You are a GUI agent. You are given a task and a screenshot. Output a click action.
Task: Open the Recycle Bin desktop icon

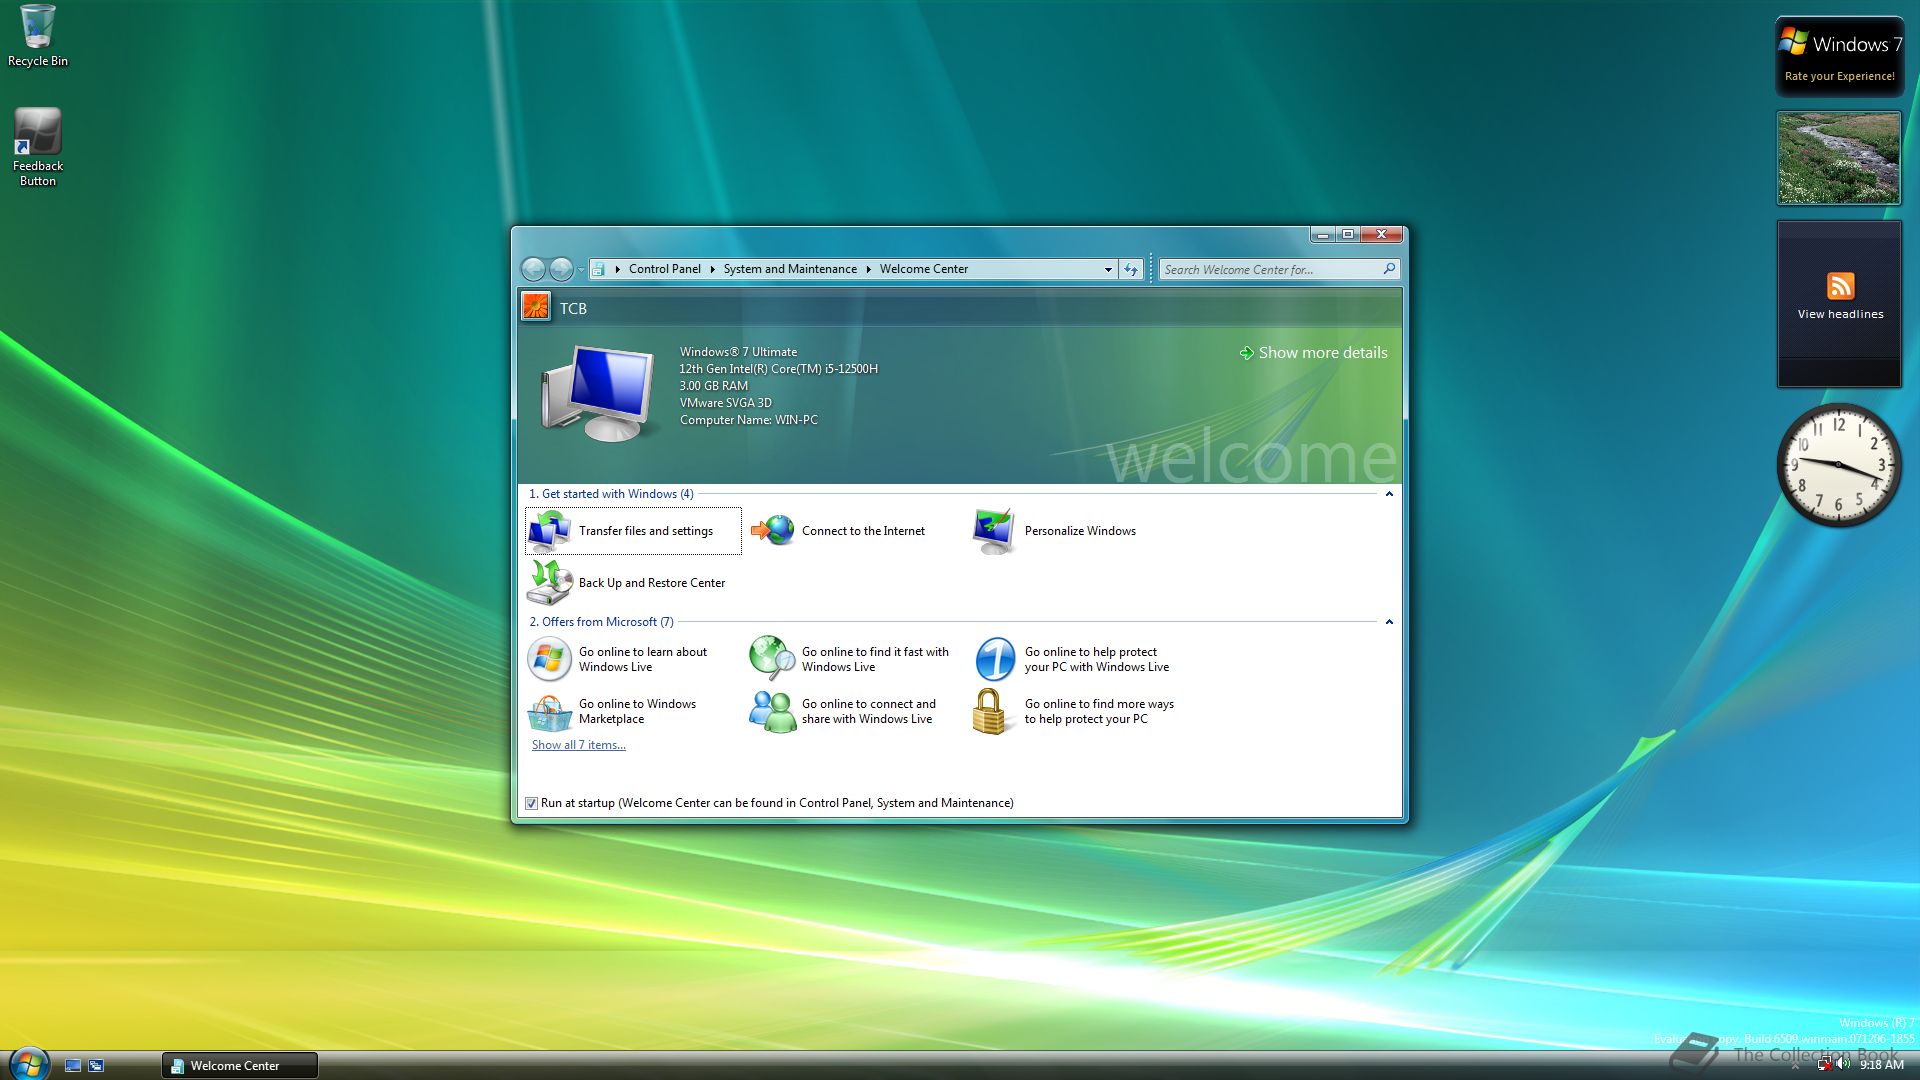[38, 35]
